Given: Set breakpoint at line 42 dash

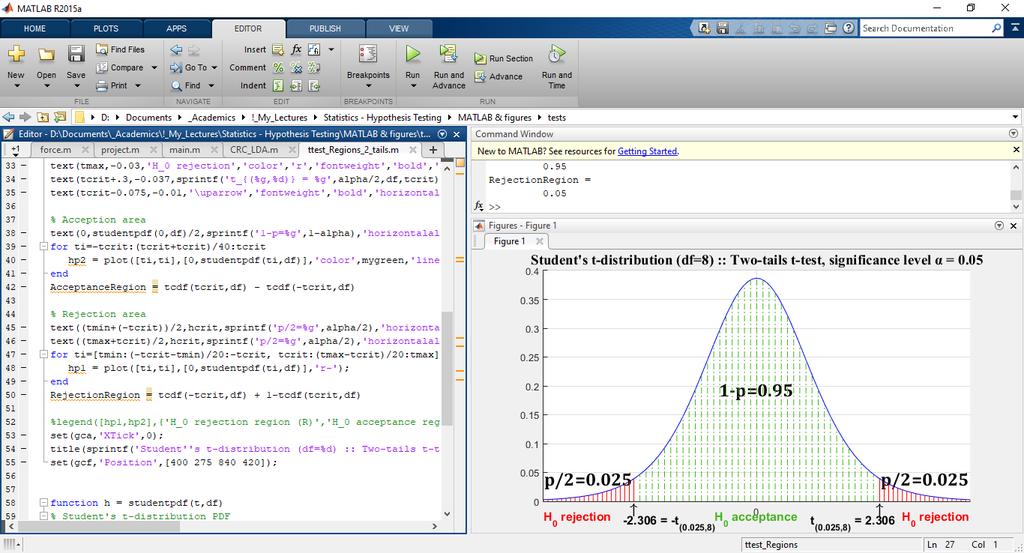Looking at the screenshot, I should point(24,287).
